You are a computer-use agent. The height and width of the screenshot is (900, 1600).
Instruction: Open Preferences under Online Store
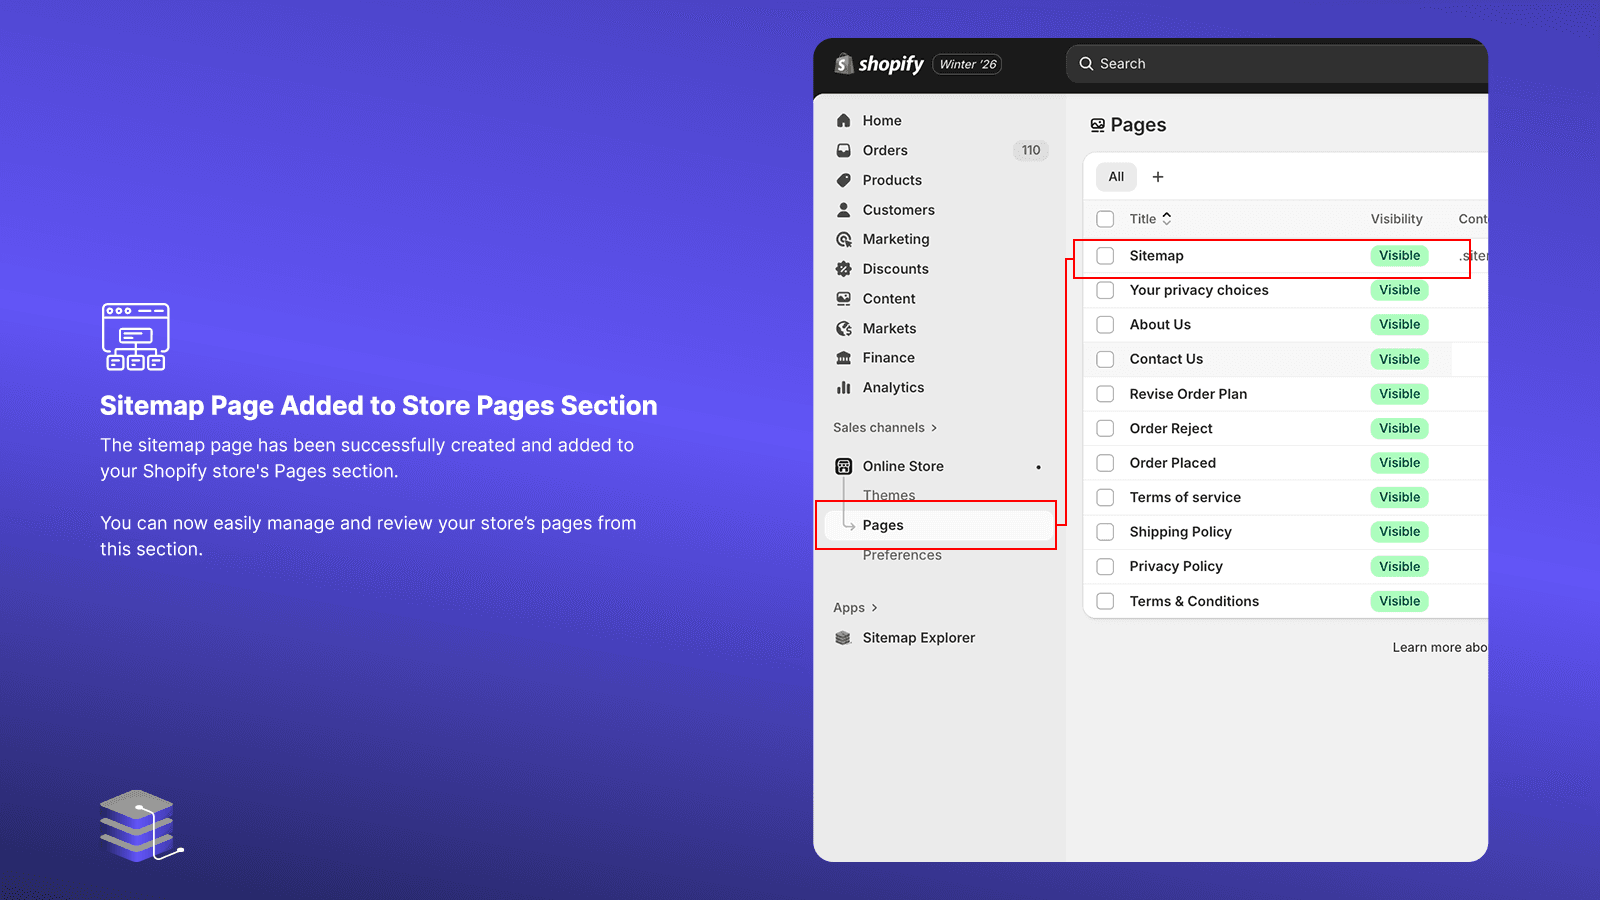pos(903,555)
